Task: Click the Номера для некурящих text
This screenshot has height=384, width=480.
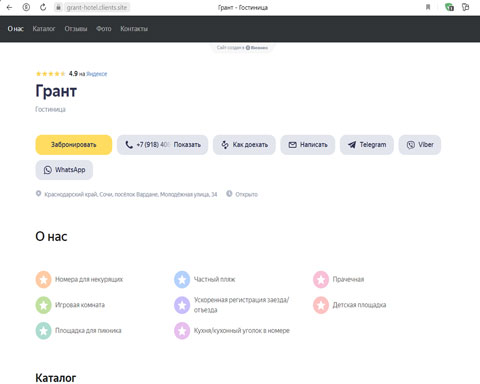Action: (x=89, y=279)
